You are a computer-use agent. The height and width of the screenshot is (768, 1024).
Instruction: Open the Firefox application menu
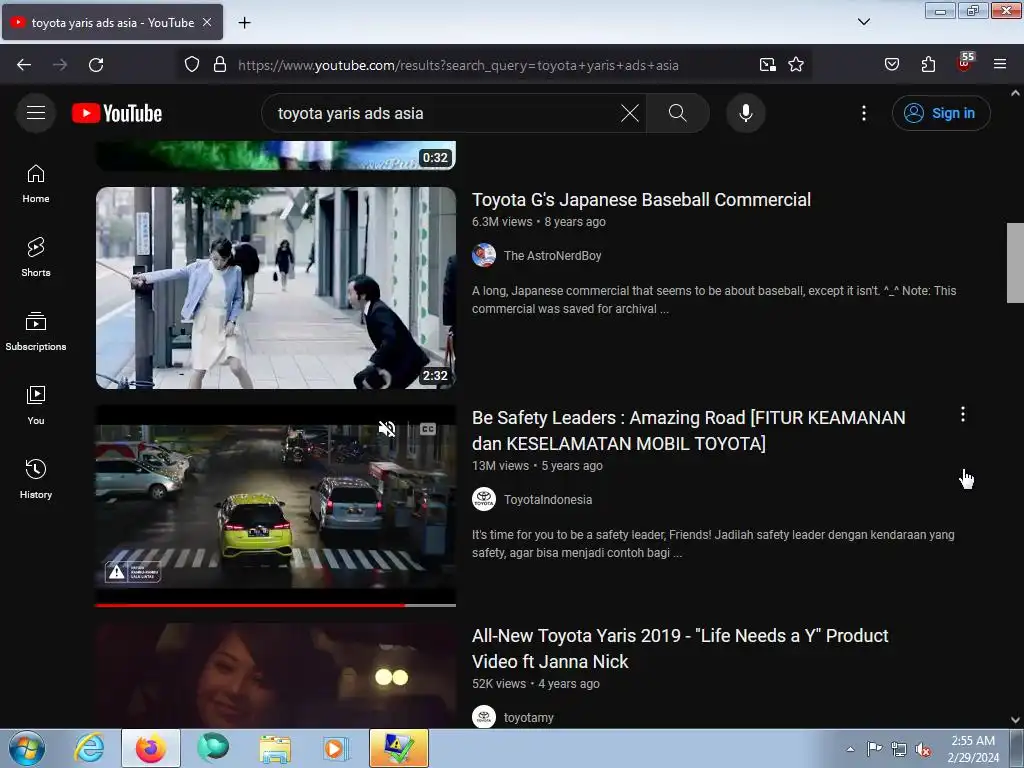(1000, 64)
